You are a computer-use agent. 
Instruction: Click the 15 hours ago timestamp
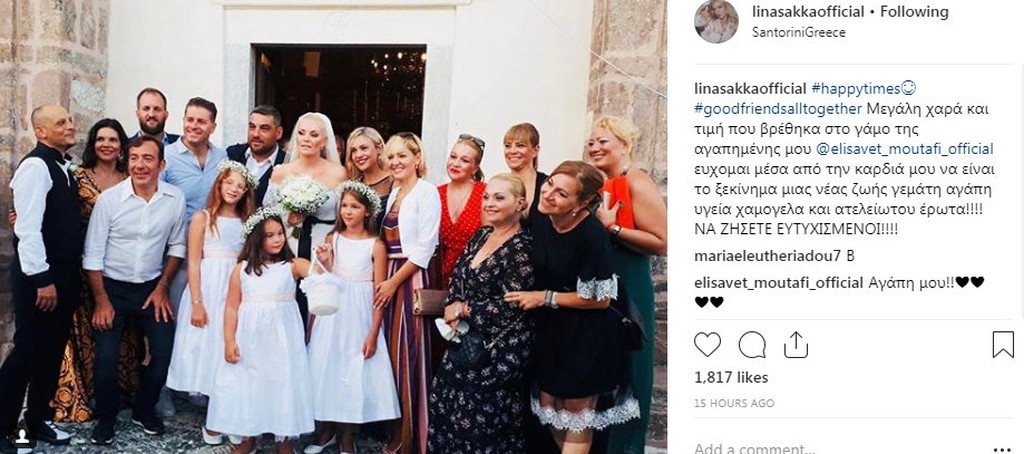(x=734, y=403)
